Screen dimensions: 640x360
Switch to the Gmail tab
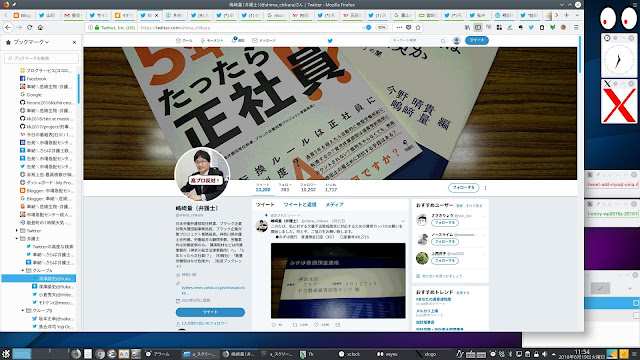coord(73,15)
